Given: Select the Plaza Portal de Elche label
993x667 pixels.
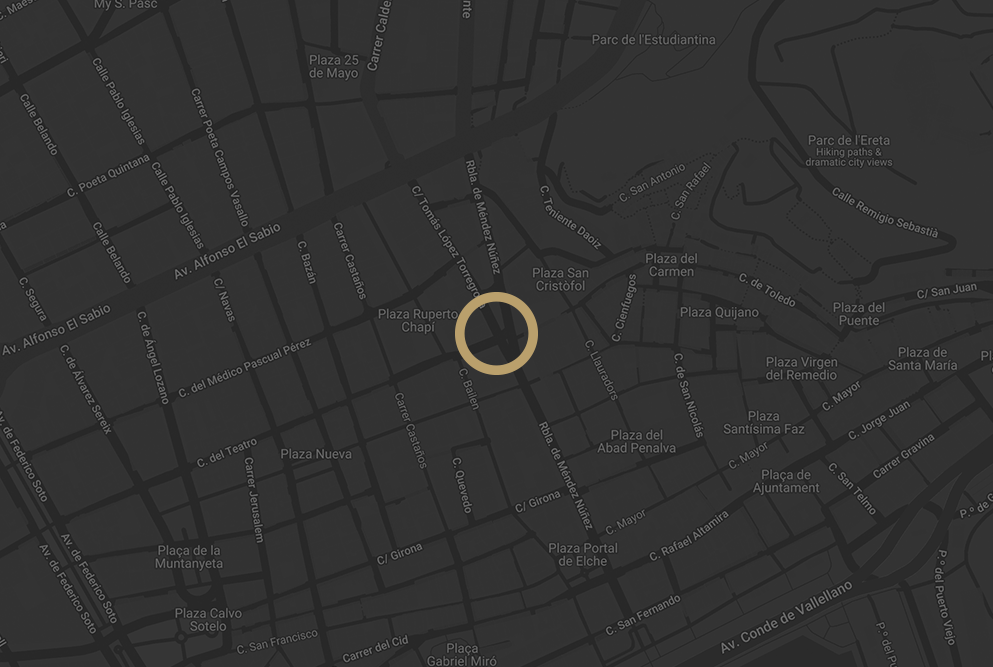Looking at the screenshot, I should tap(583, 554).
